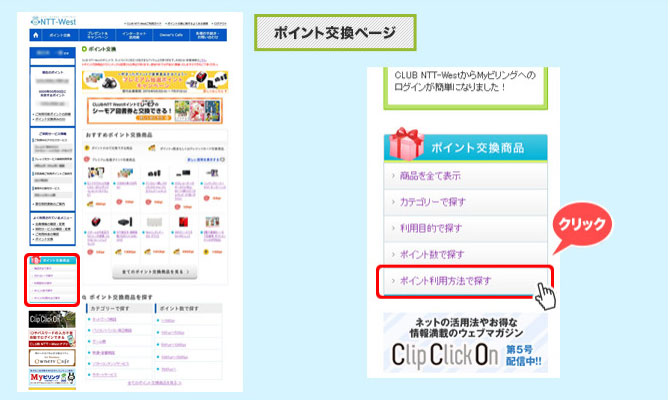Viewport: 670px width, 400px height.
Task: Click the black router product thumbnail
Action: [125, 222]
